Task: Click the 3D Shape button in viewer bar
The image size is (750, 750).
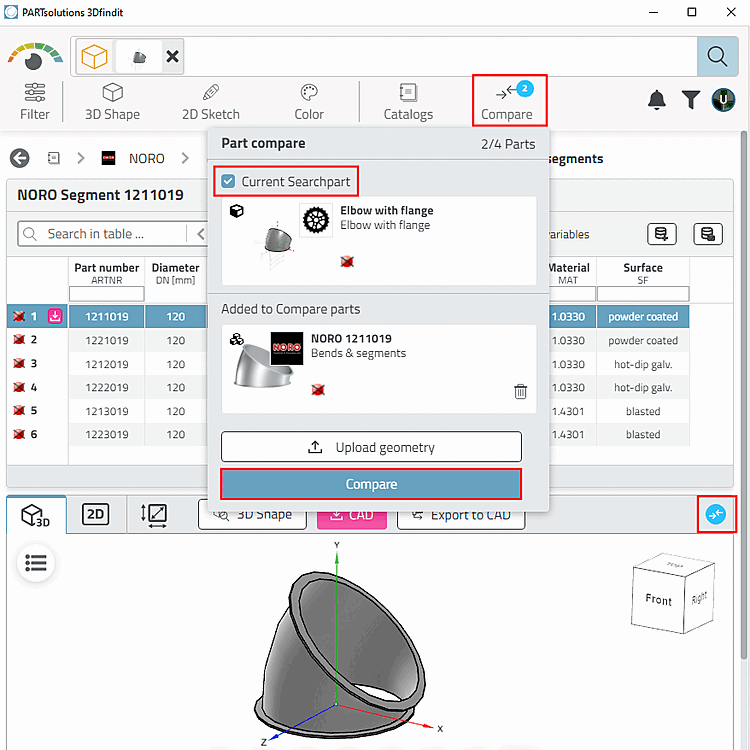Action: coord(252,515)
